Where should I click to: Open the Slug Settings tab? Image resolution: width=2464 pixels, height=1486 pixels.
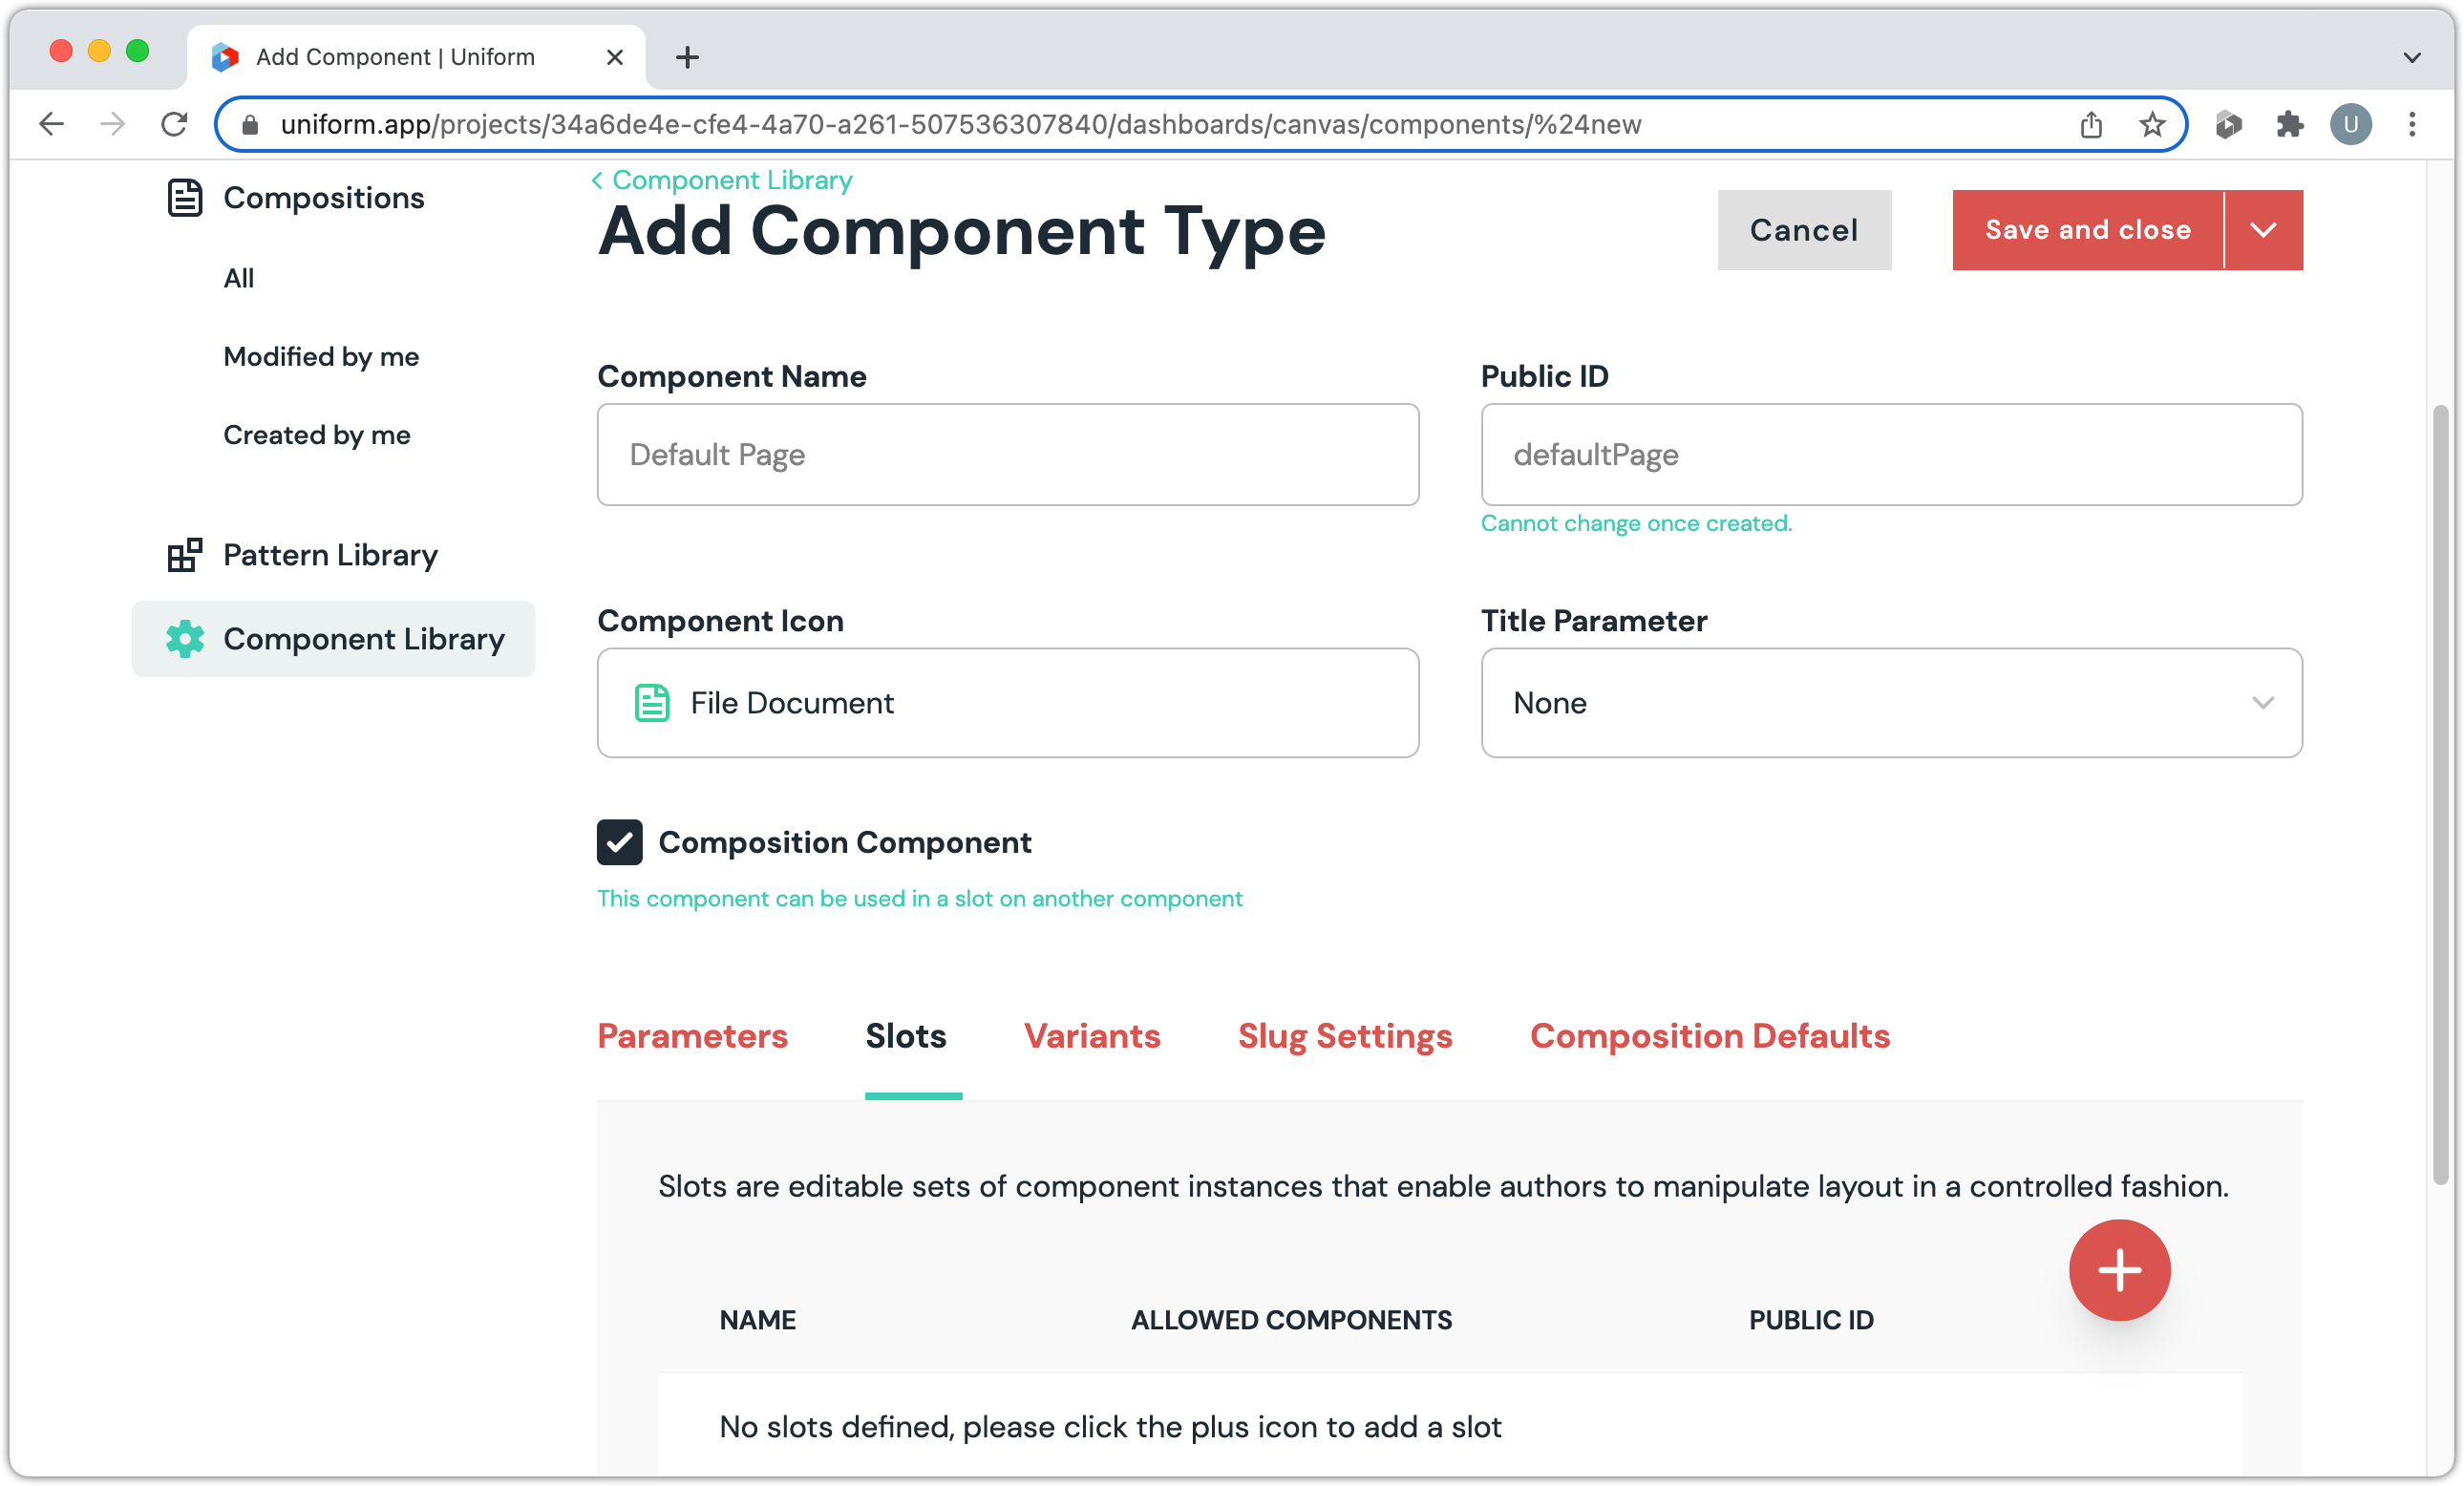coord(1344,1036)
